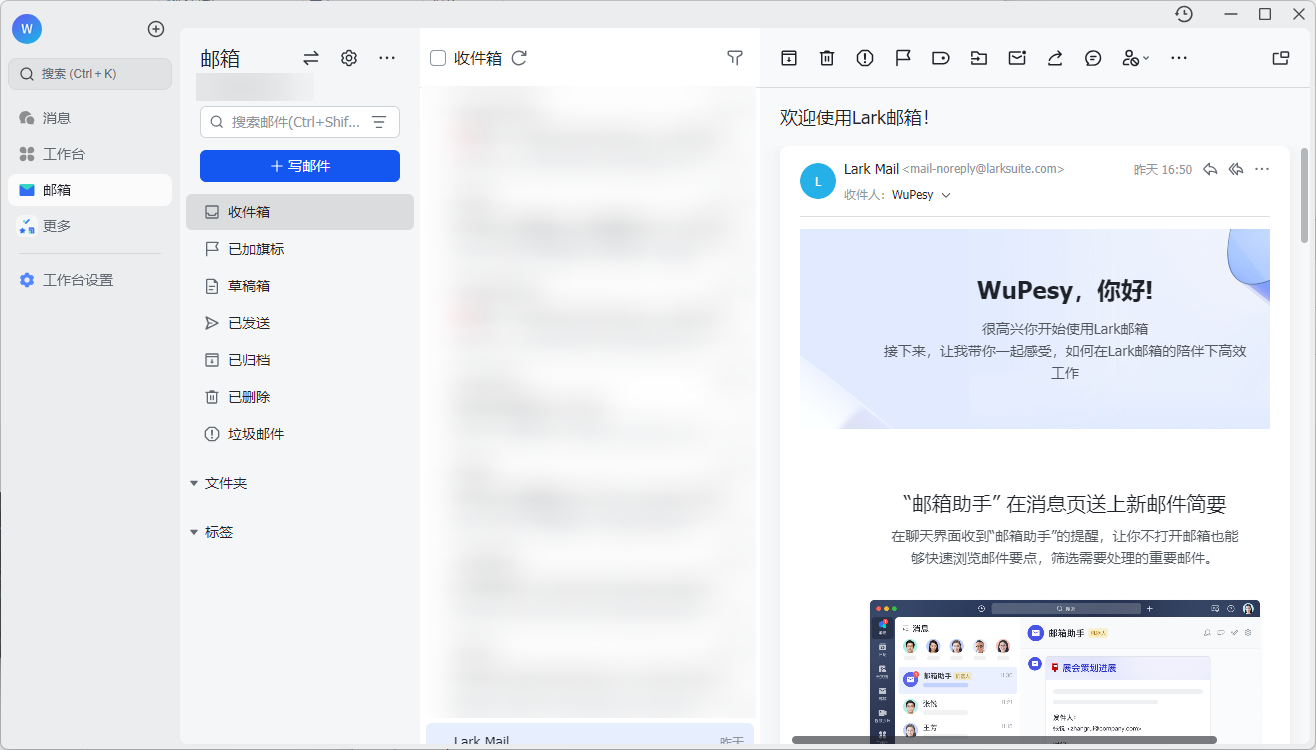Viewport: 1316px width, 750px height.
Task: Click the reply-all arrow in the message header
Action: point(1236,169)
